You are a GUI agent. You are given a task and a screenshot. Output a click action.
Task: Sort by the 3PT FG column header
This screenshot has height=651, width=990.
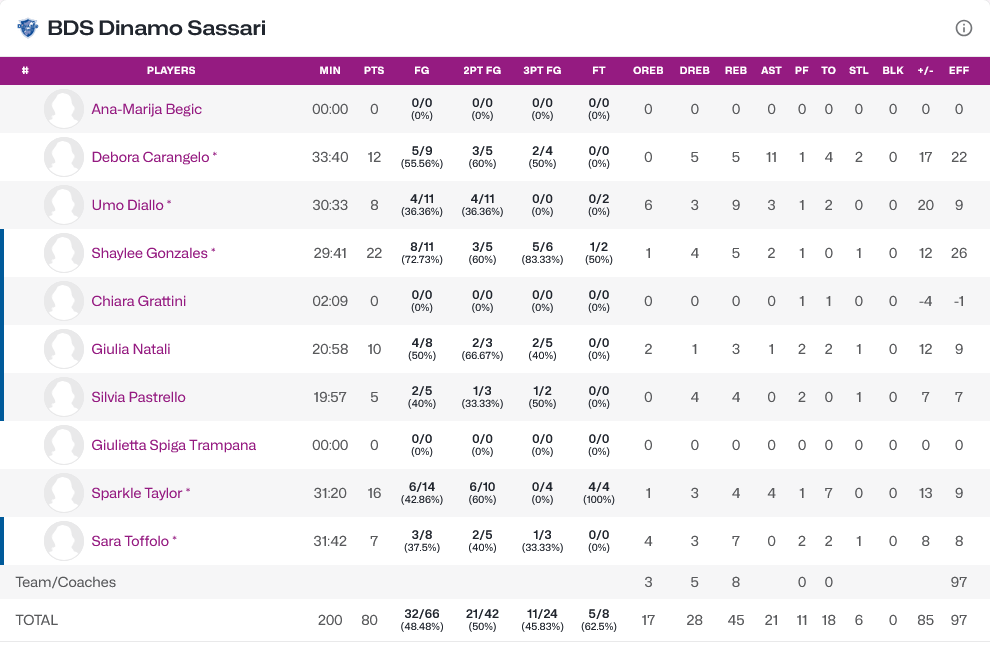click(x=542, y=71)
